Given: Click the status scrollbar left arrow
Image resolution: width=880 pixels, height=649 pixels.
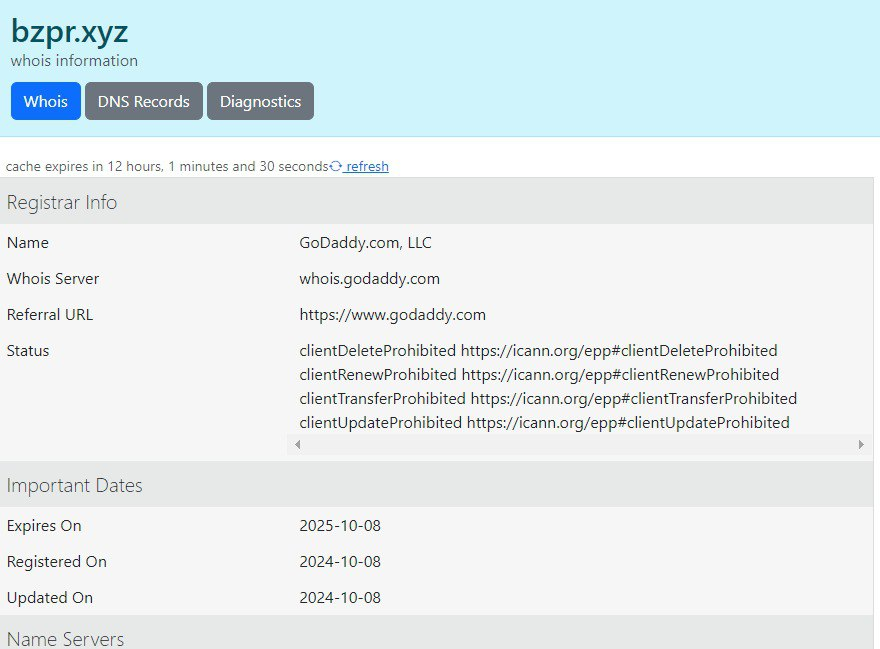Looking at the screenshot, I should (x=297, y=445).
